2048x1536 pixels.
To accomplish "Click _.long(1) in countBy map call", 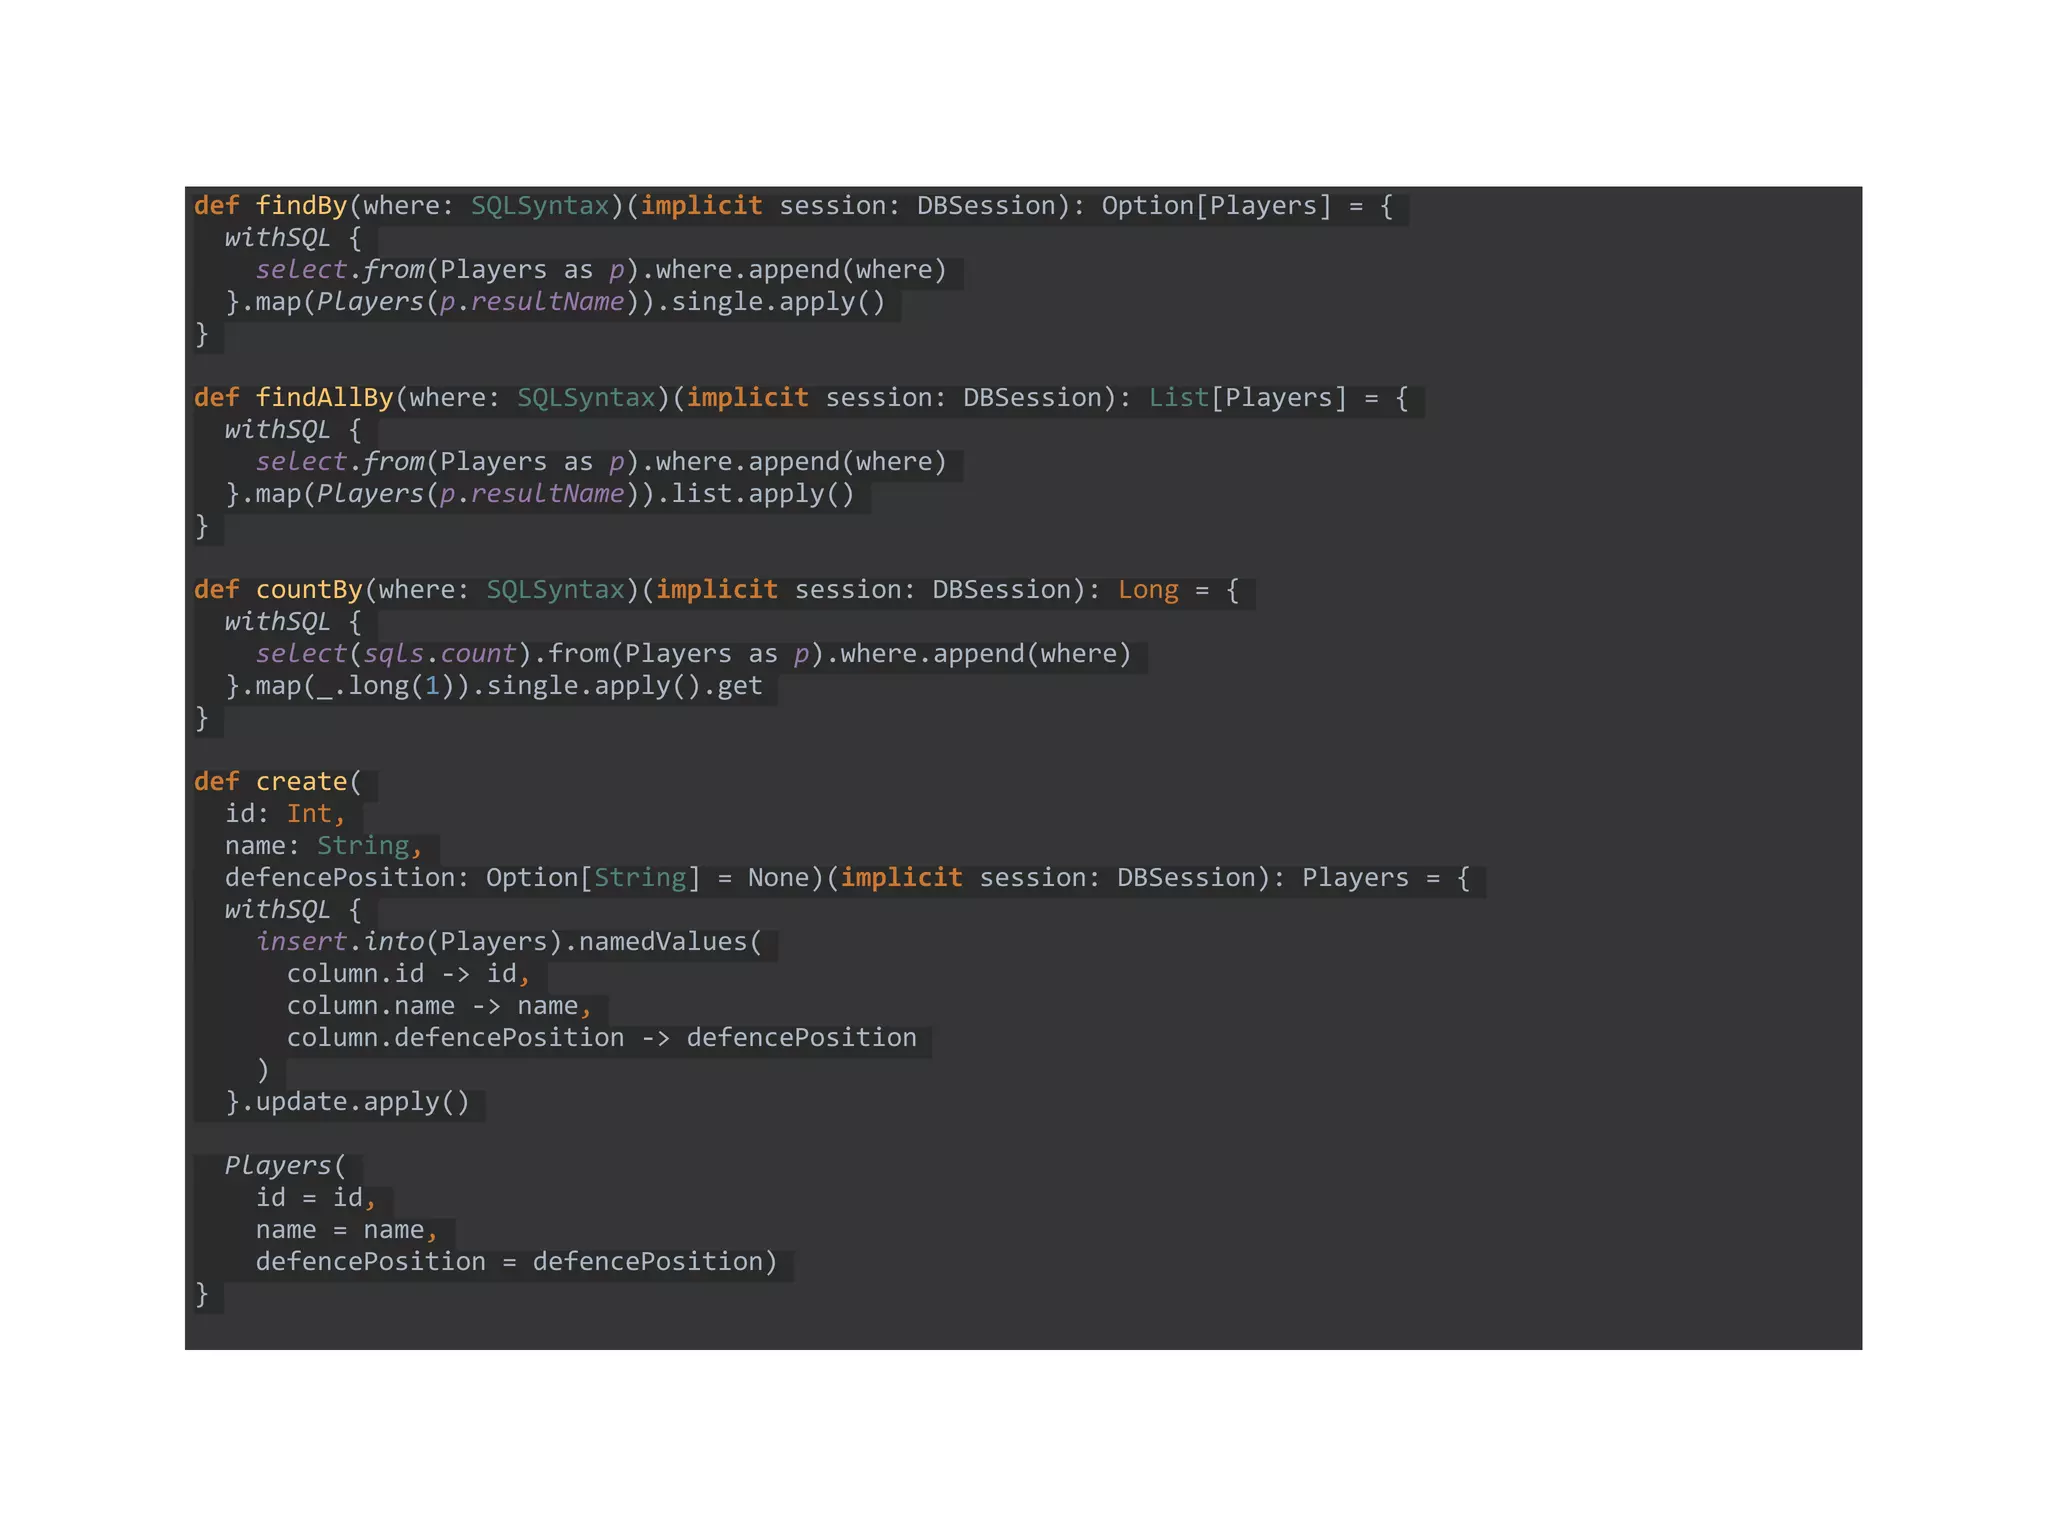I will click(x=386, y=686).
